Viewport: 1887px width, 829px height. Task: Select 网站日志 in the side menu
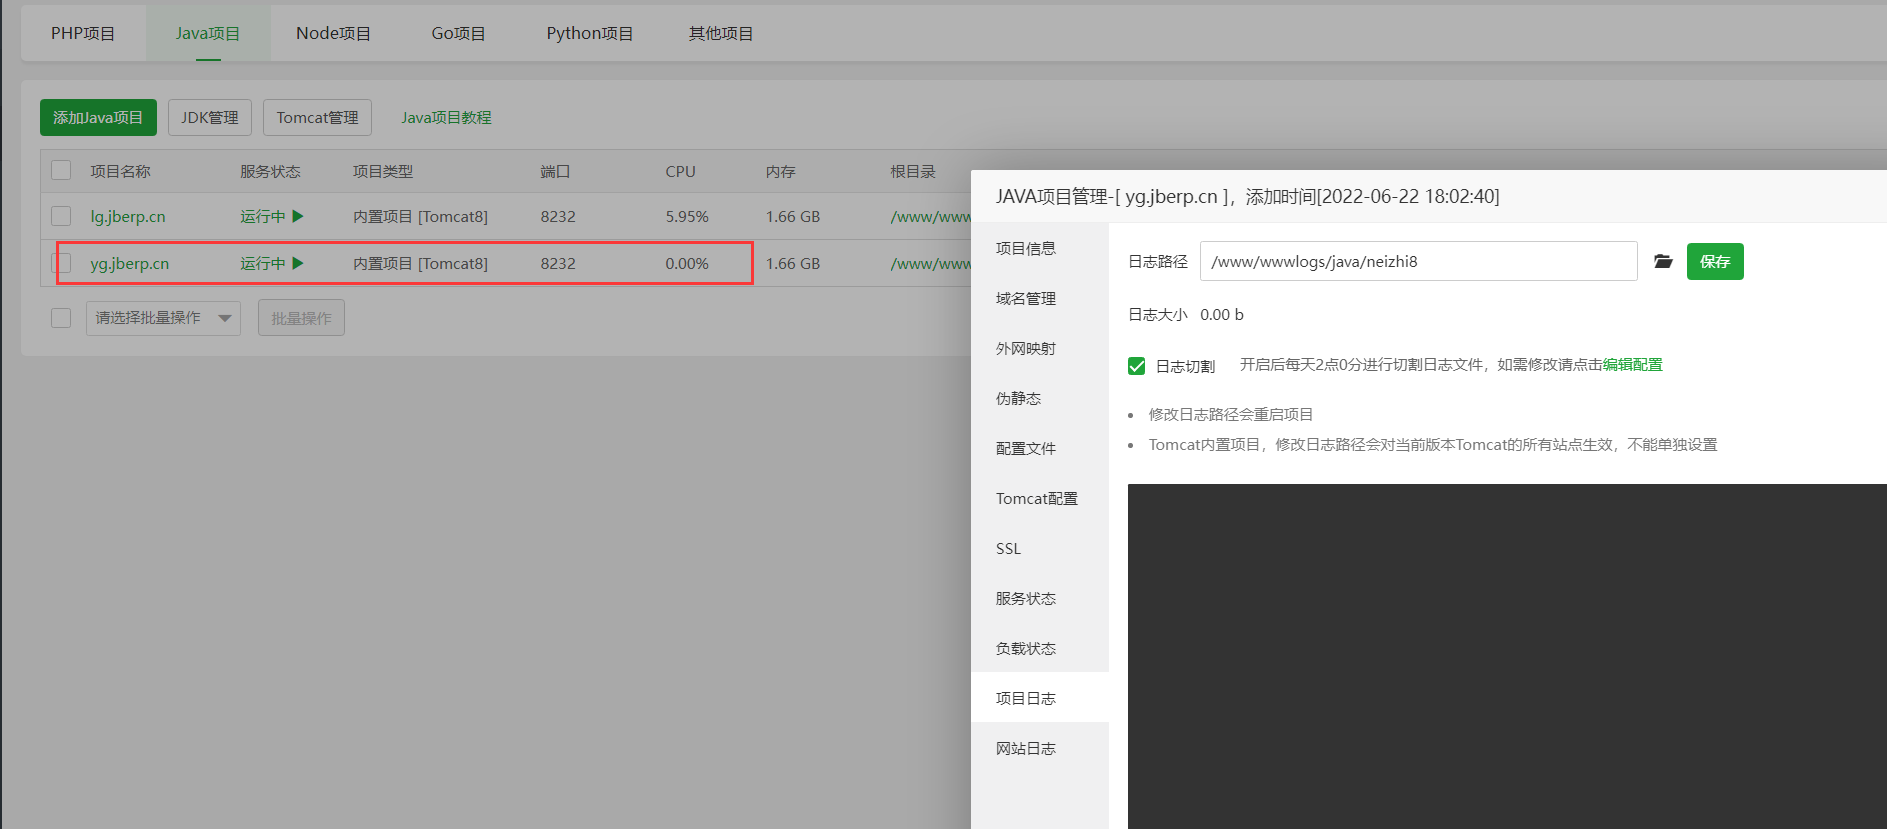[x=1025, y=748]
